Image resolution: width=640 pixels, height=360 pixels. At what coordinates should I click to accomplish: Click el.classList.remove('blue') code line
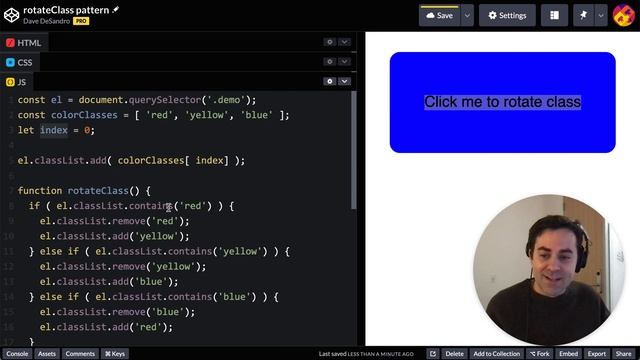(117, 312)
